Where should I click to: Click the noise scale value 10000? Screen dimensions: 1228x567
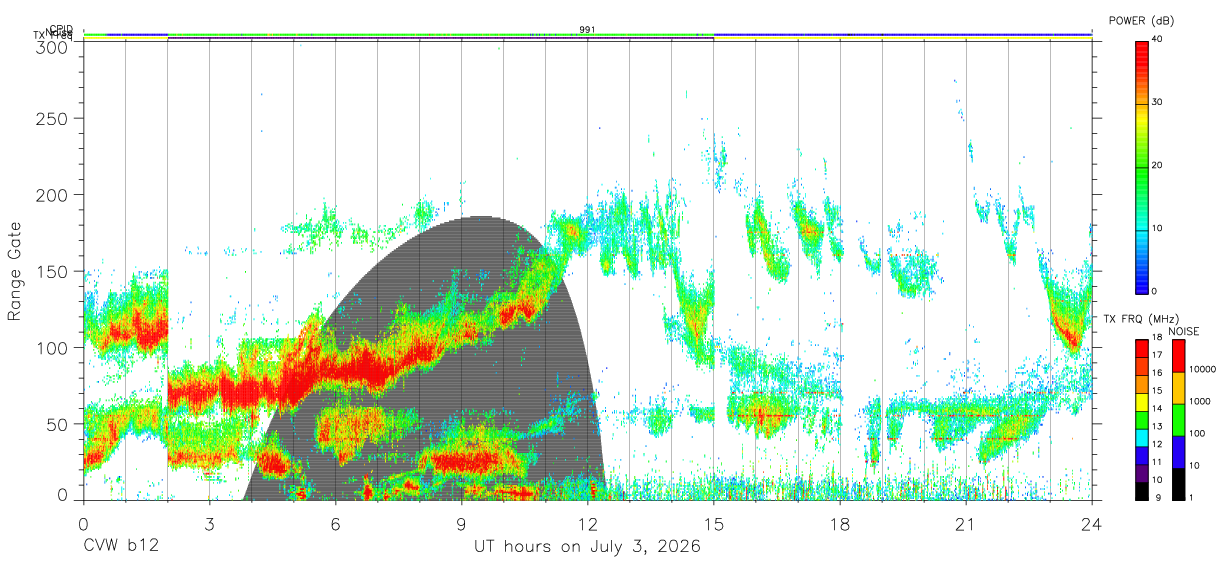(1204, 370)
